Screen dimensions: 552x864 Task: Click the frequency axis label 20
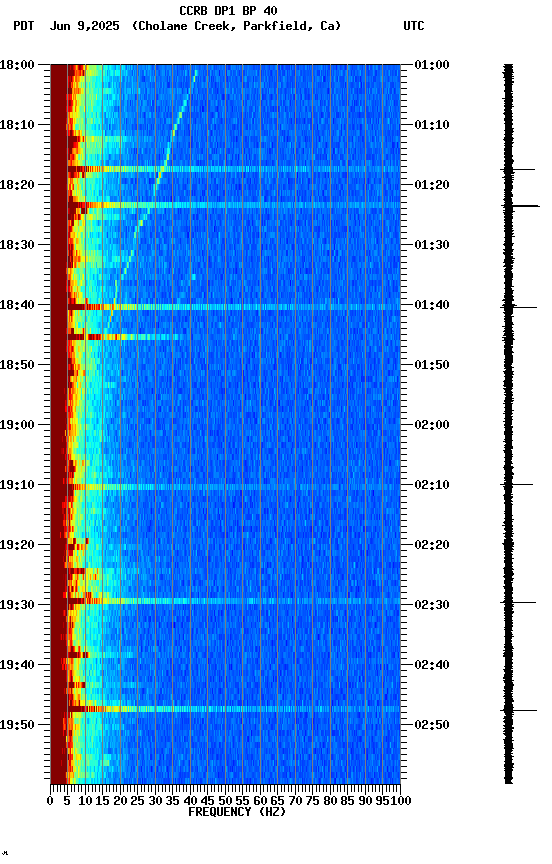point(120,801)
